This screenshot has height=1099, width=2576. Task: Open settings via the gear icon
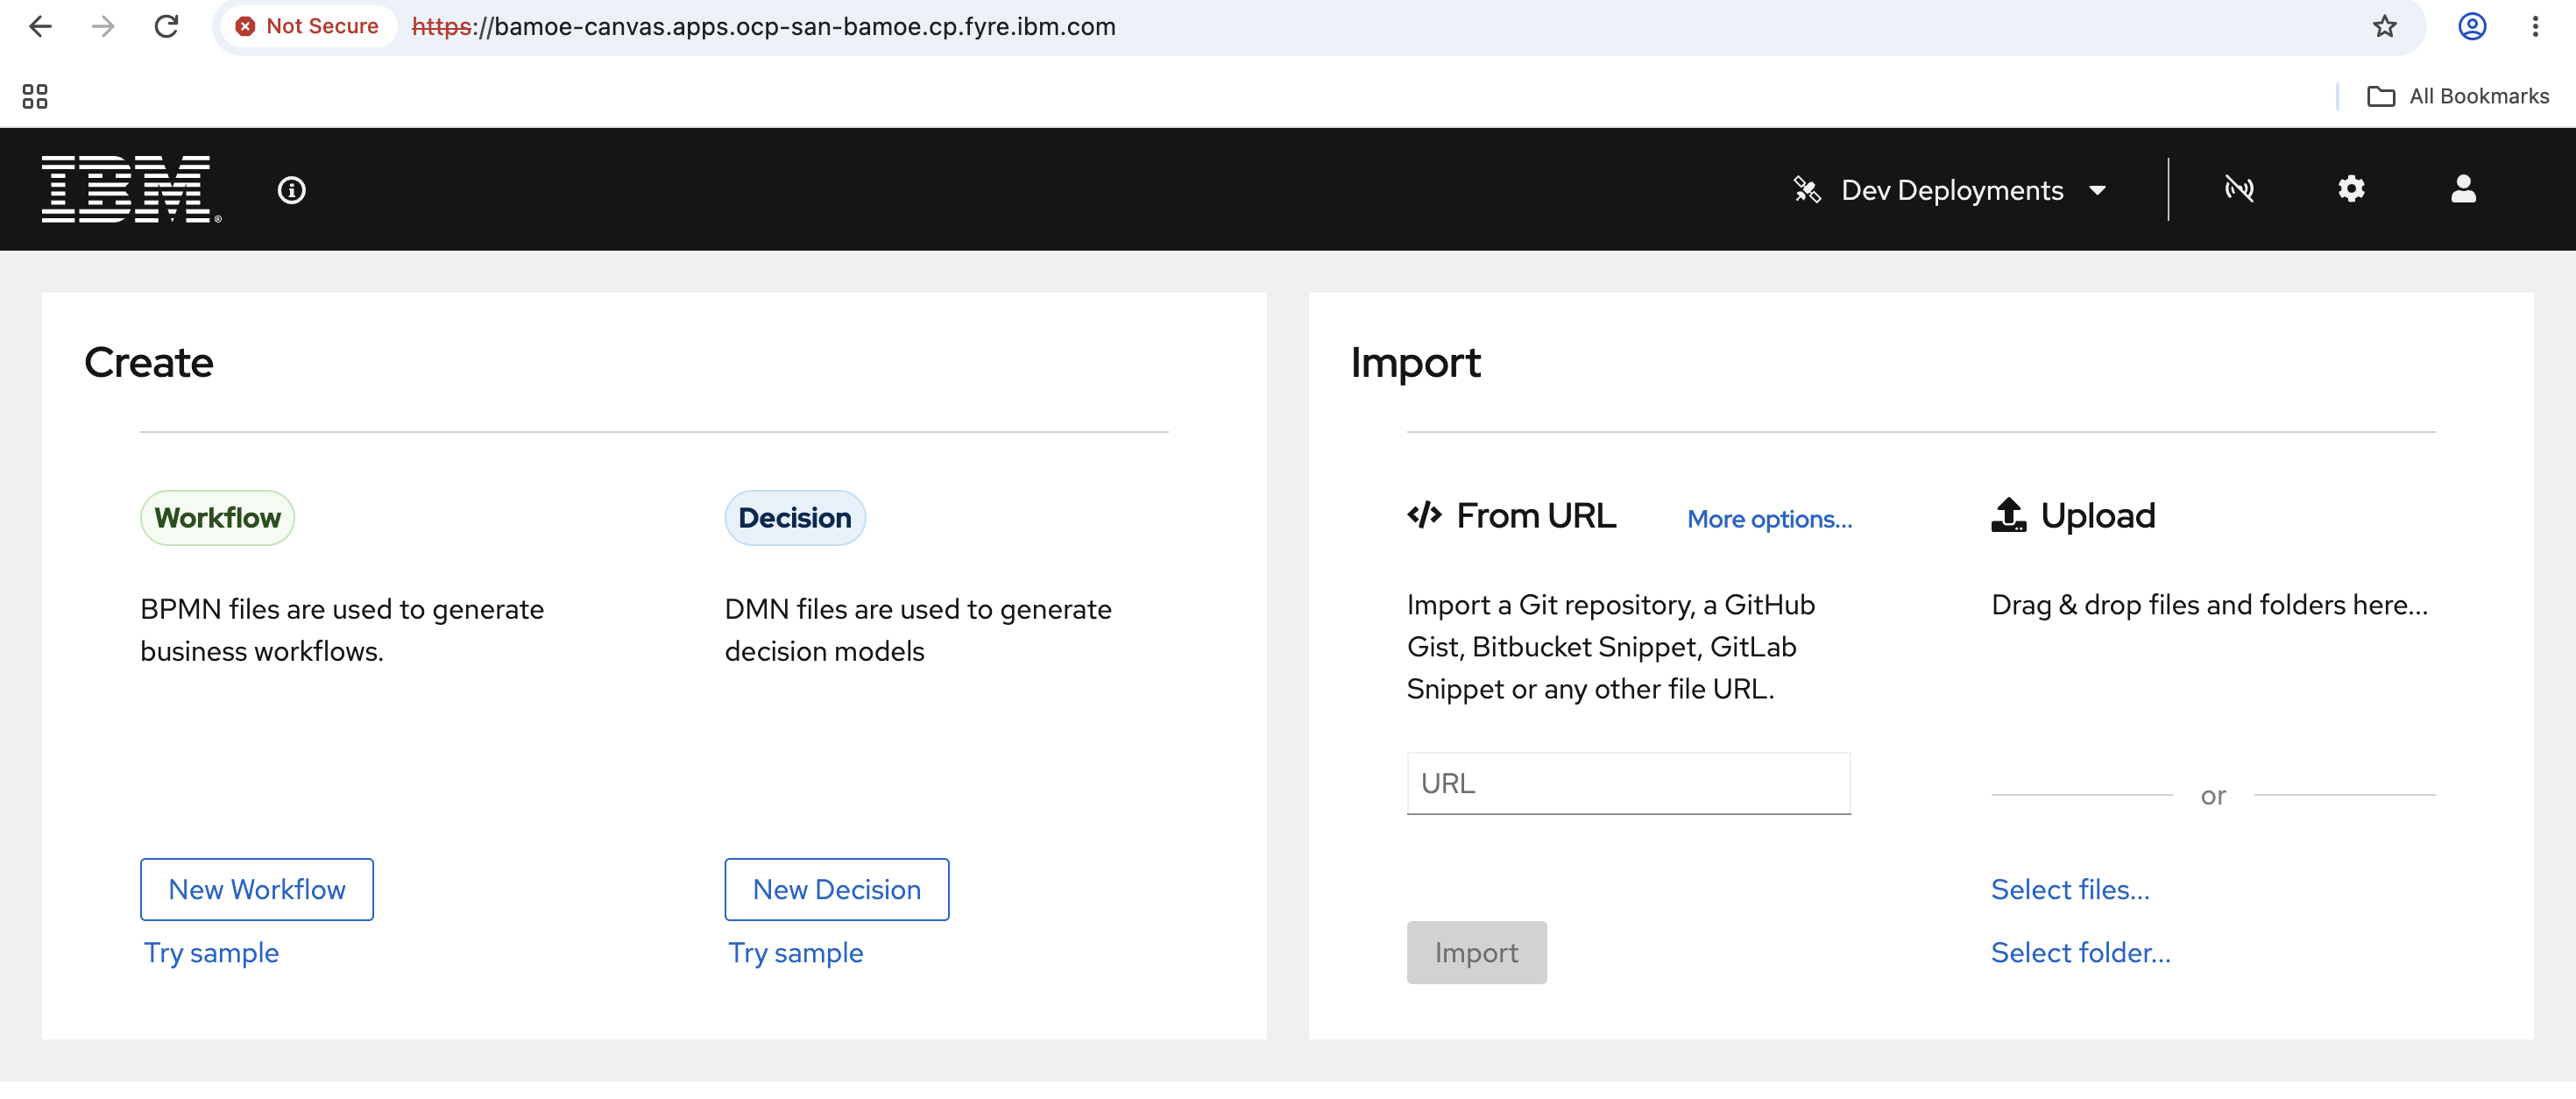click(2351, 188)
